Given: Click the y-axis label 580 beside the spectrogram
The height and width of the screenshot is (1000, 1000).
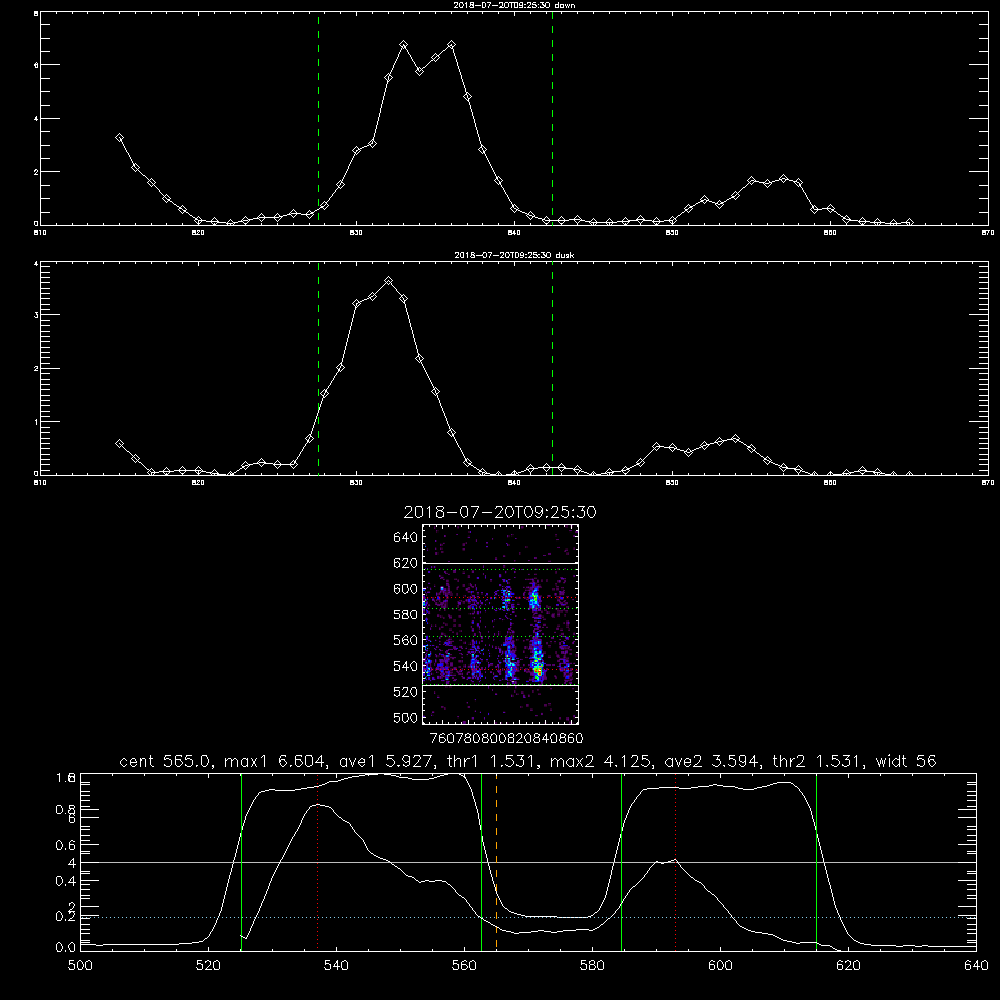Looking at the screenshot, I should click(x=405, y=615).
